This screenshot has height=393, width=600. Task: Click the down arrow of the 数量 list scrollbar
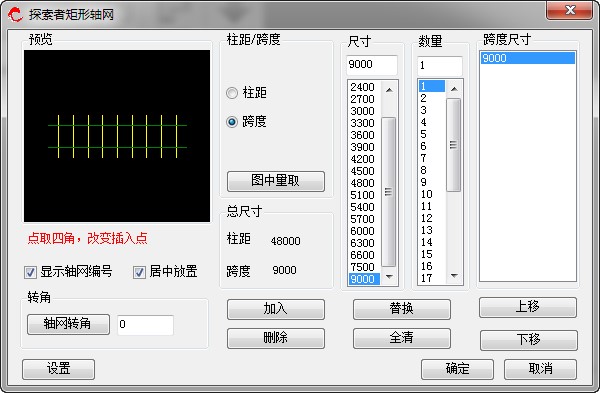coord(454,276)
